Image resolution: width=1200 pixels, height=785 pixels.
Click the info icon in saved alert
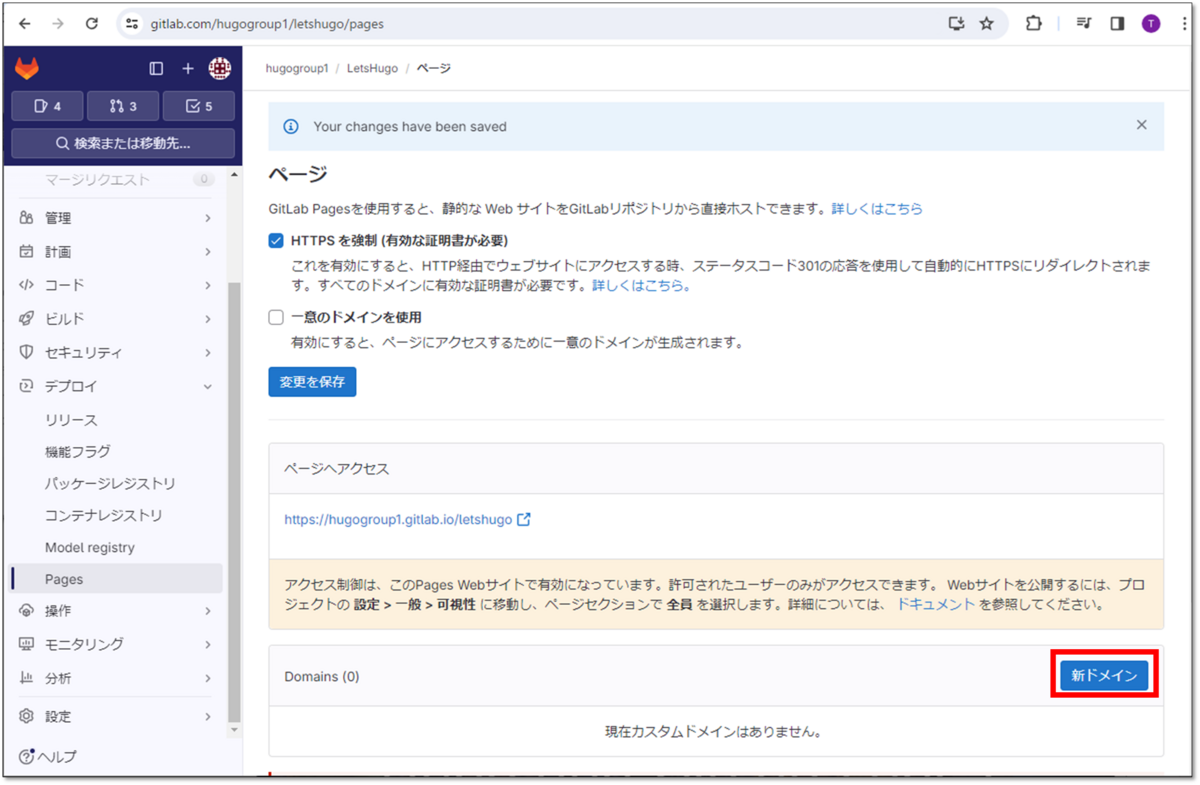tap(291, 127)
